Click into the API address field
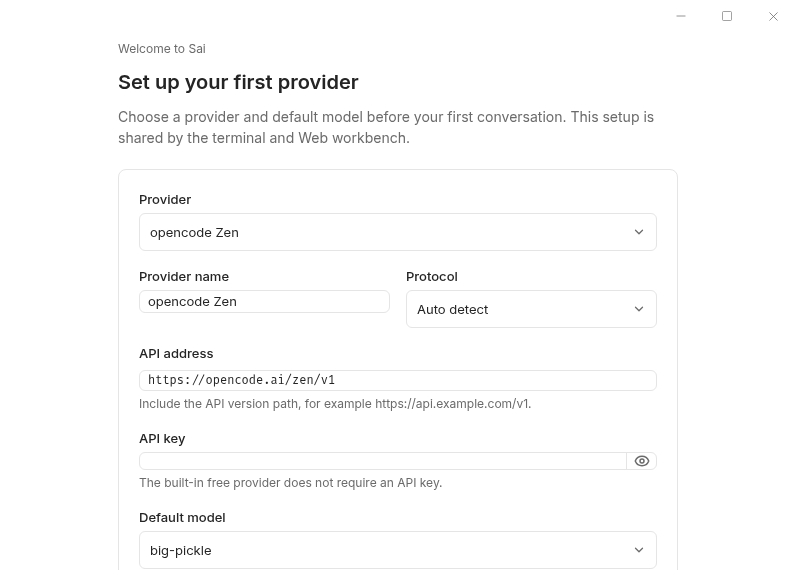 397,380
